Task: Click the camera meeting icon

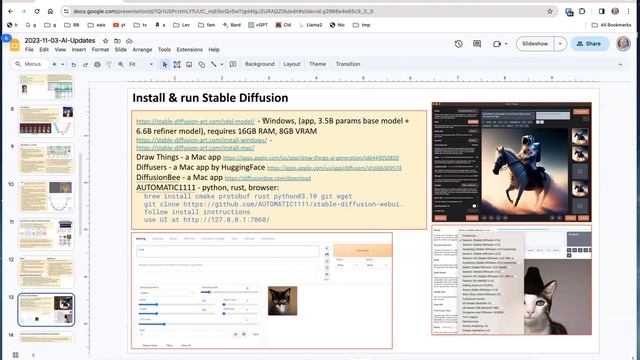Action: (x=497, y=44)
